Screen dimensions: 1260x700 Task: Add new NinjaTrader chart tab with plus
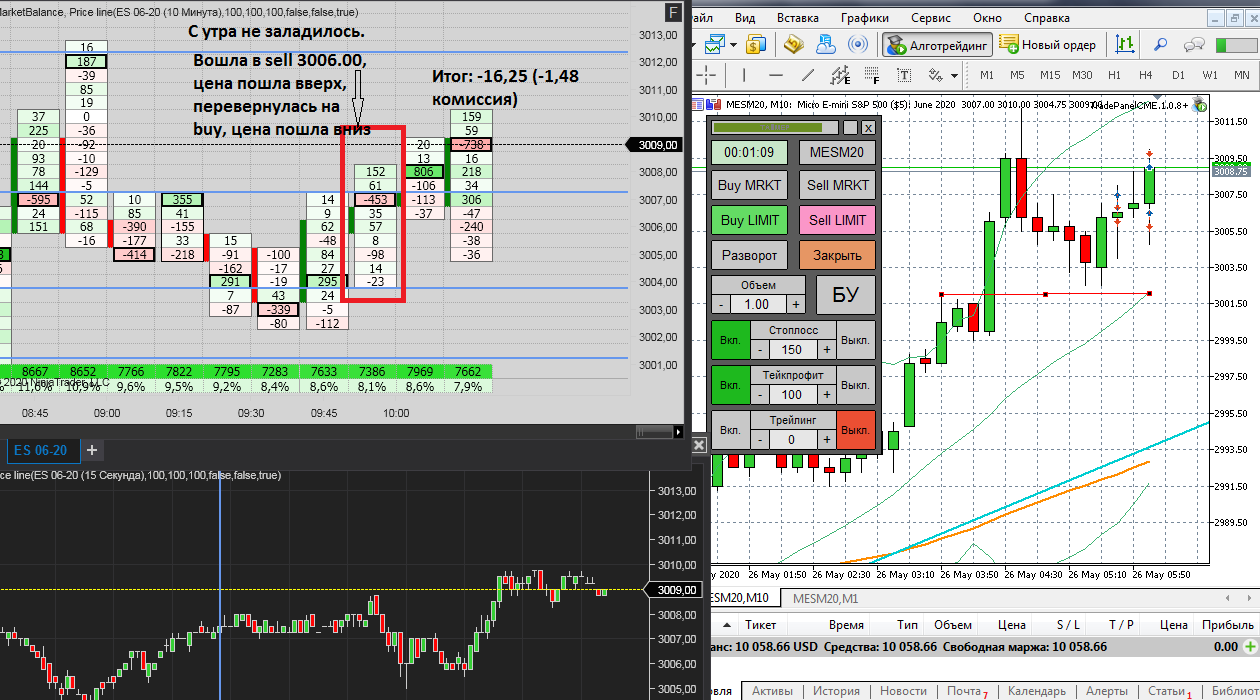(91, 450)
